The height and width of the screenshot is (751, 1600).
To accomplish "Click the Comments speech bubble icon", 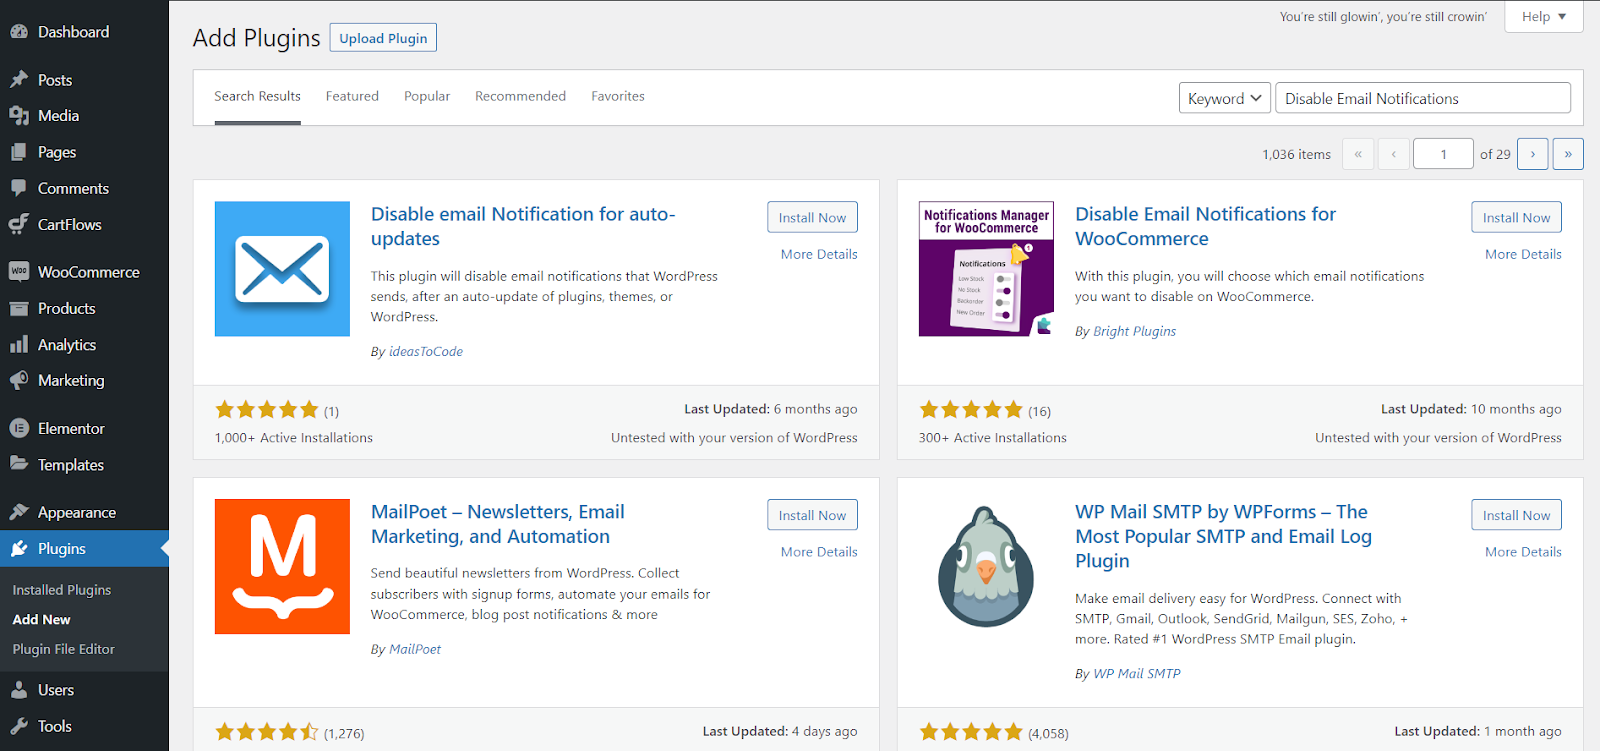I will [19, 188].
